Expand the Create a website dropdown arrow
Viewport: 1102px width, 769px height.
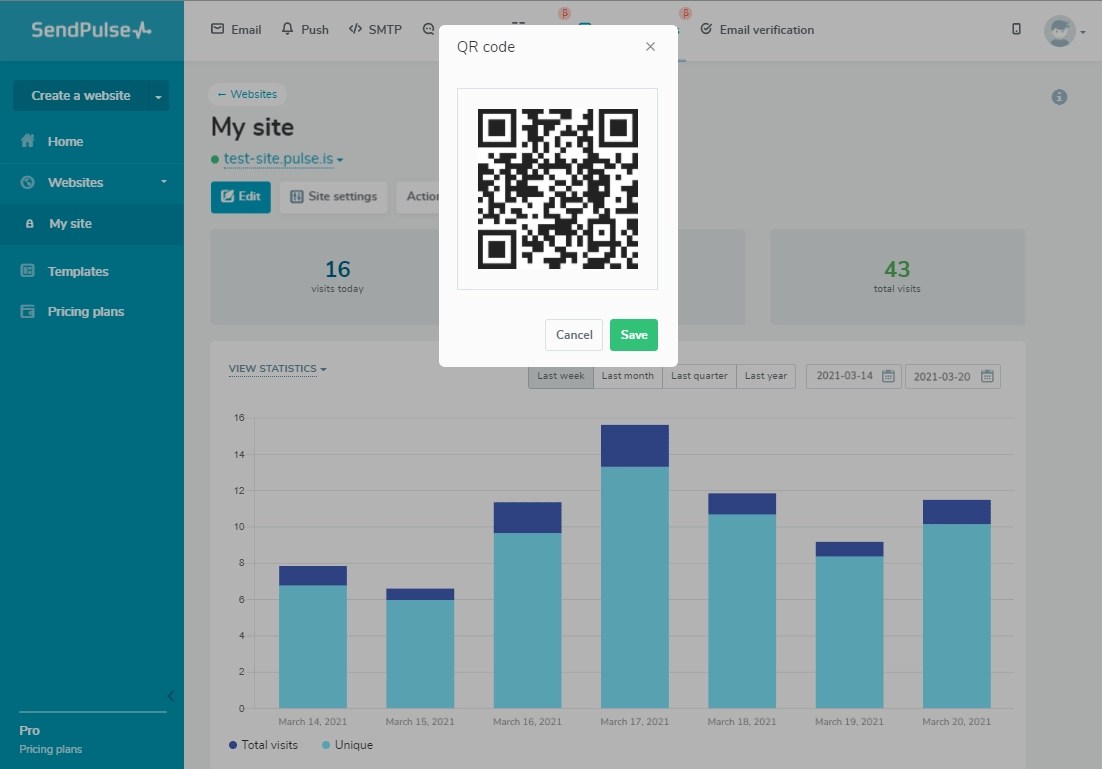(x=158, y=95)
